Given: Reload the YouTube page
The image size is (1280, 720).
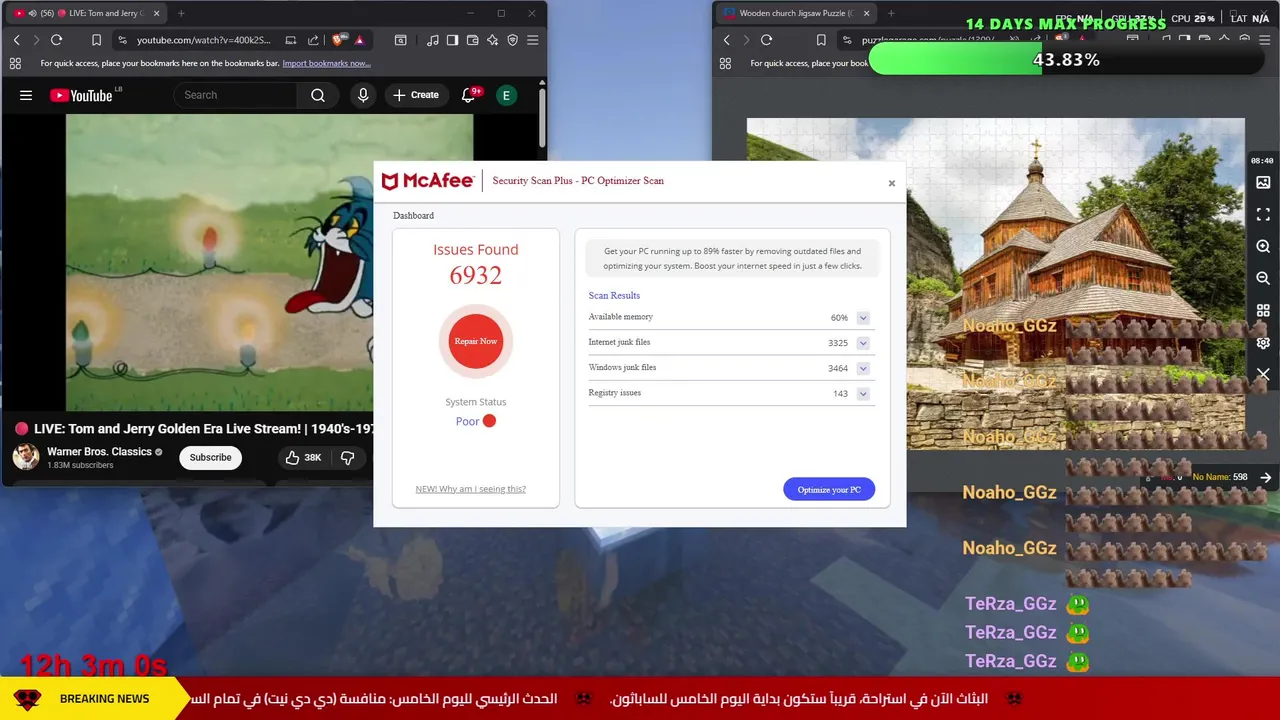Looking at the screenshot, I should 56,40.
